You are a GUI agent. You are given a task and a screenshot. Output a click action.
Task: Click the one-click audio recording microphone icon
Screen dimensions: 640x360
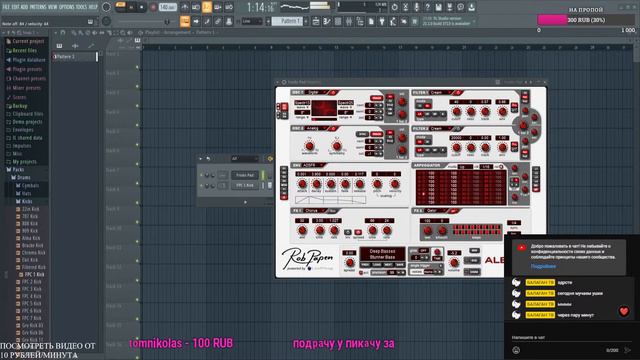pyautogui.click(x=416, y=7)
